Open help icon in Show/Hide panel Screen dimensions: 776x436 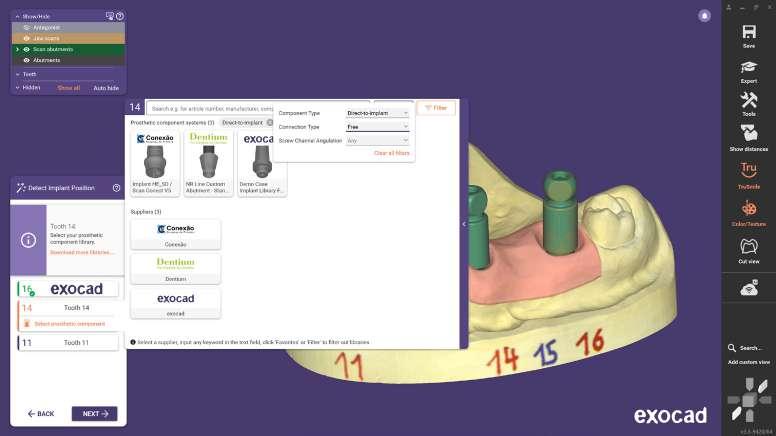tap(119, 16)
